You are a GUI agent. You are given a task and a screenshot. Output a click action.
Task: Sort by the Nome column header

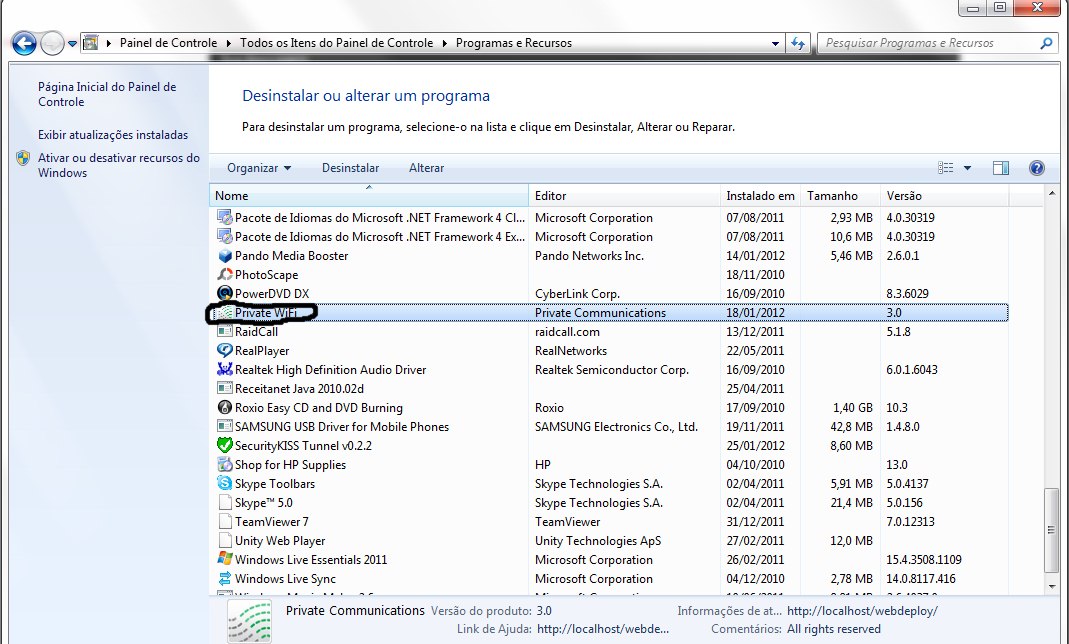coord(369,196)
